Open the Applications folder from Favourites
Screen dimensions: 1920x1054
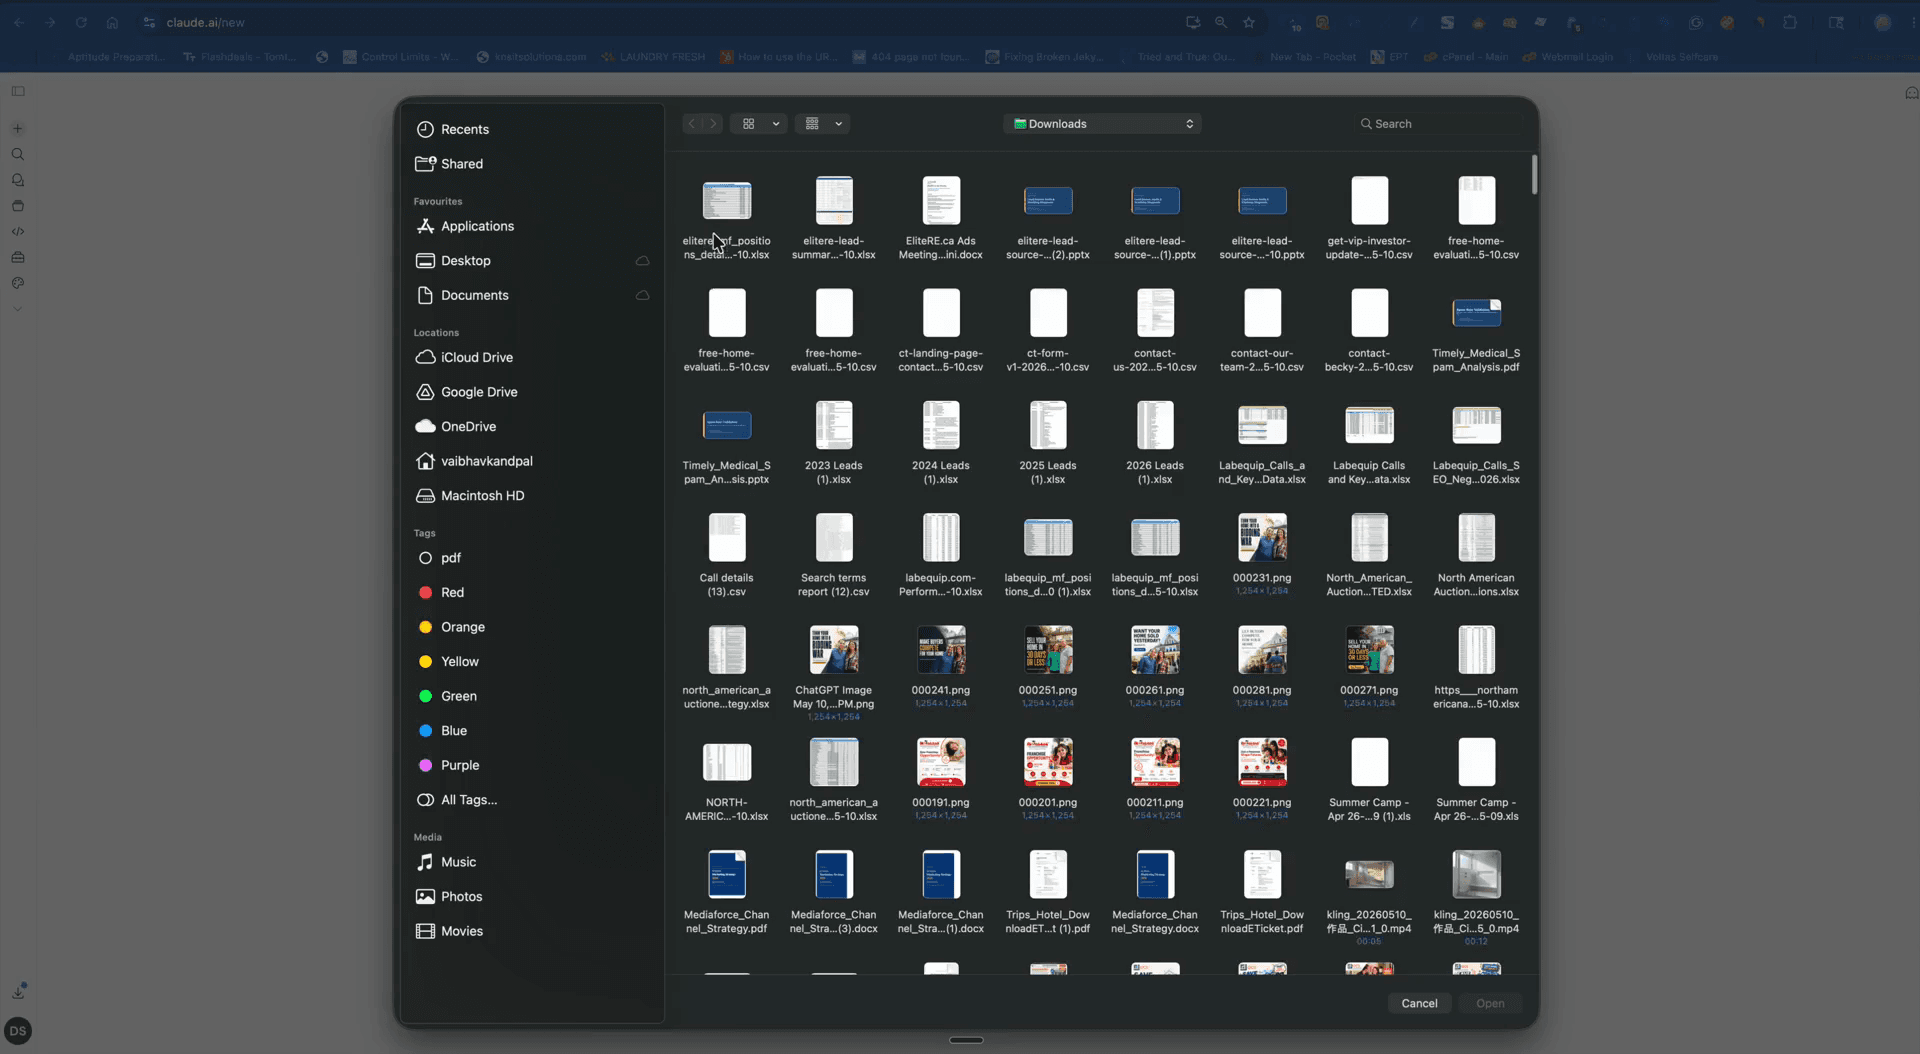pos(465,226)
